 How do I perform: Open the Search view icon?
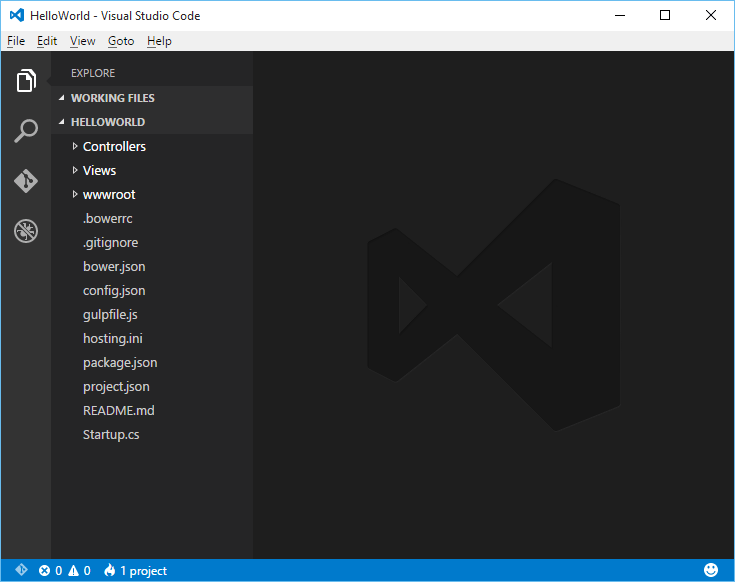(26, 131)
